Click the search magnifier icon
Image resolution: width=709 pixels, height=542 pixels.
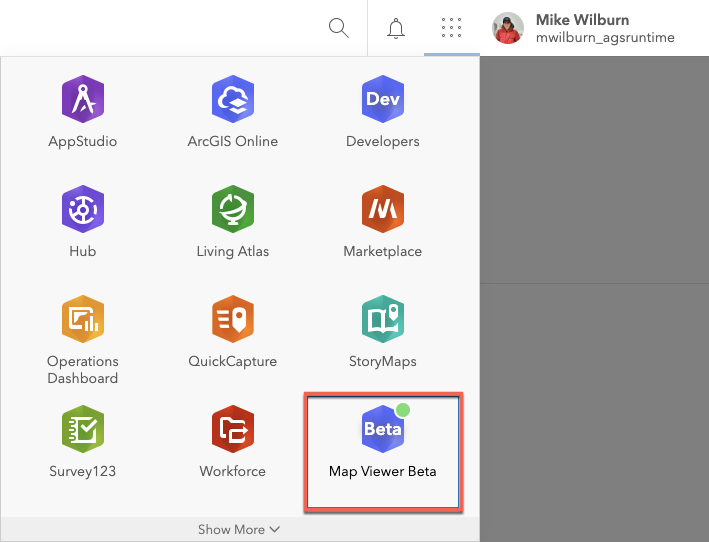point(339,28)
